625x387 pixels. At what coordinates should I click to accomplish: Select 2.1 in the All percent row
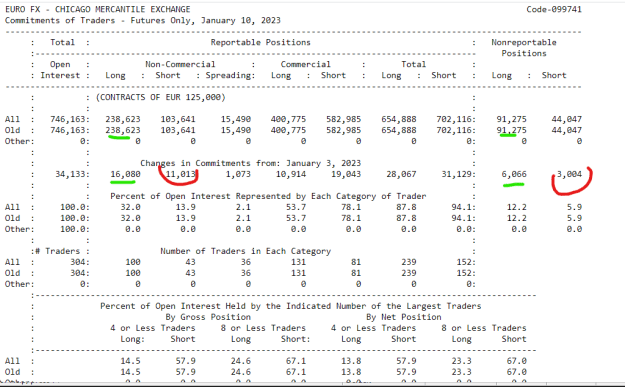pyautogui.click(x=243, y=207)
